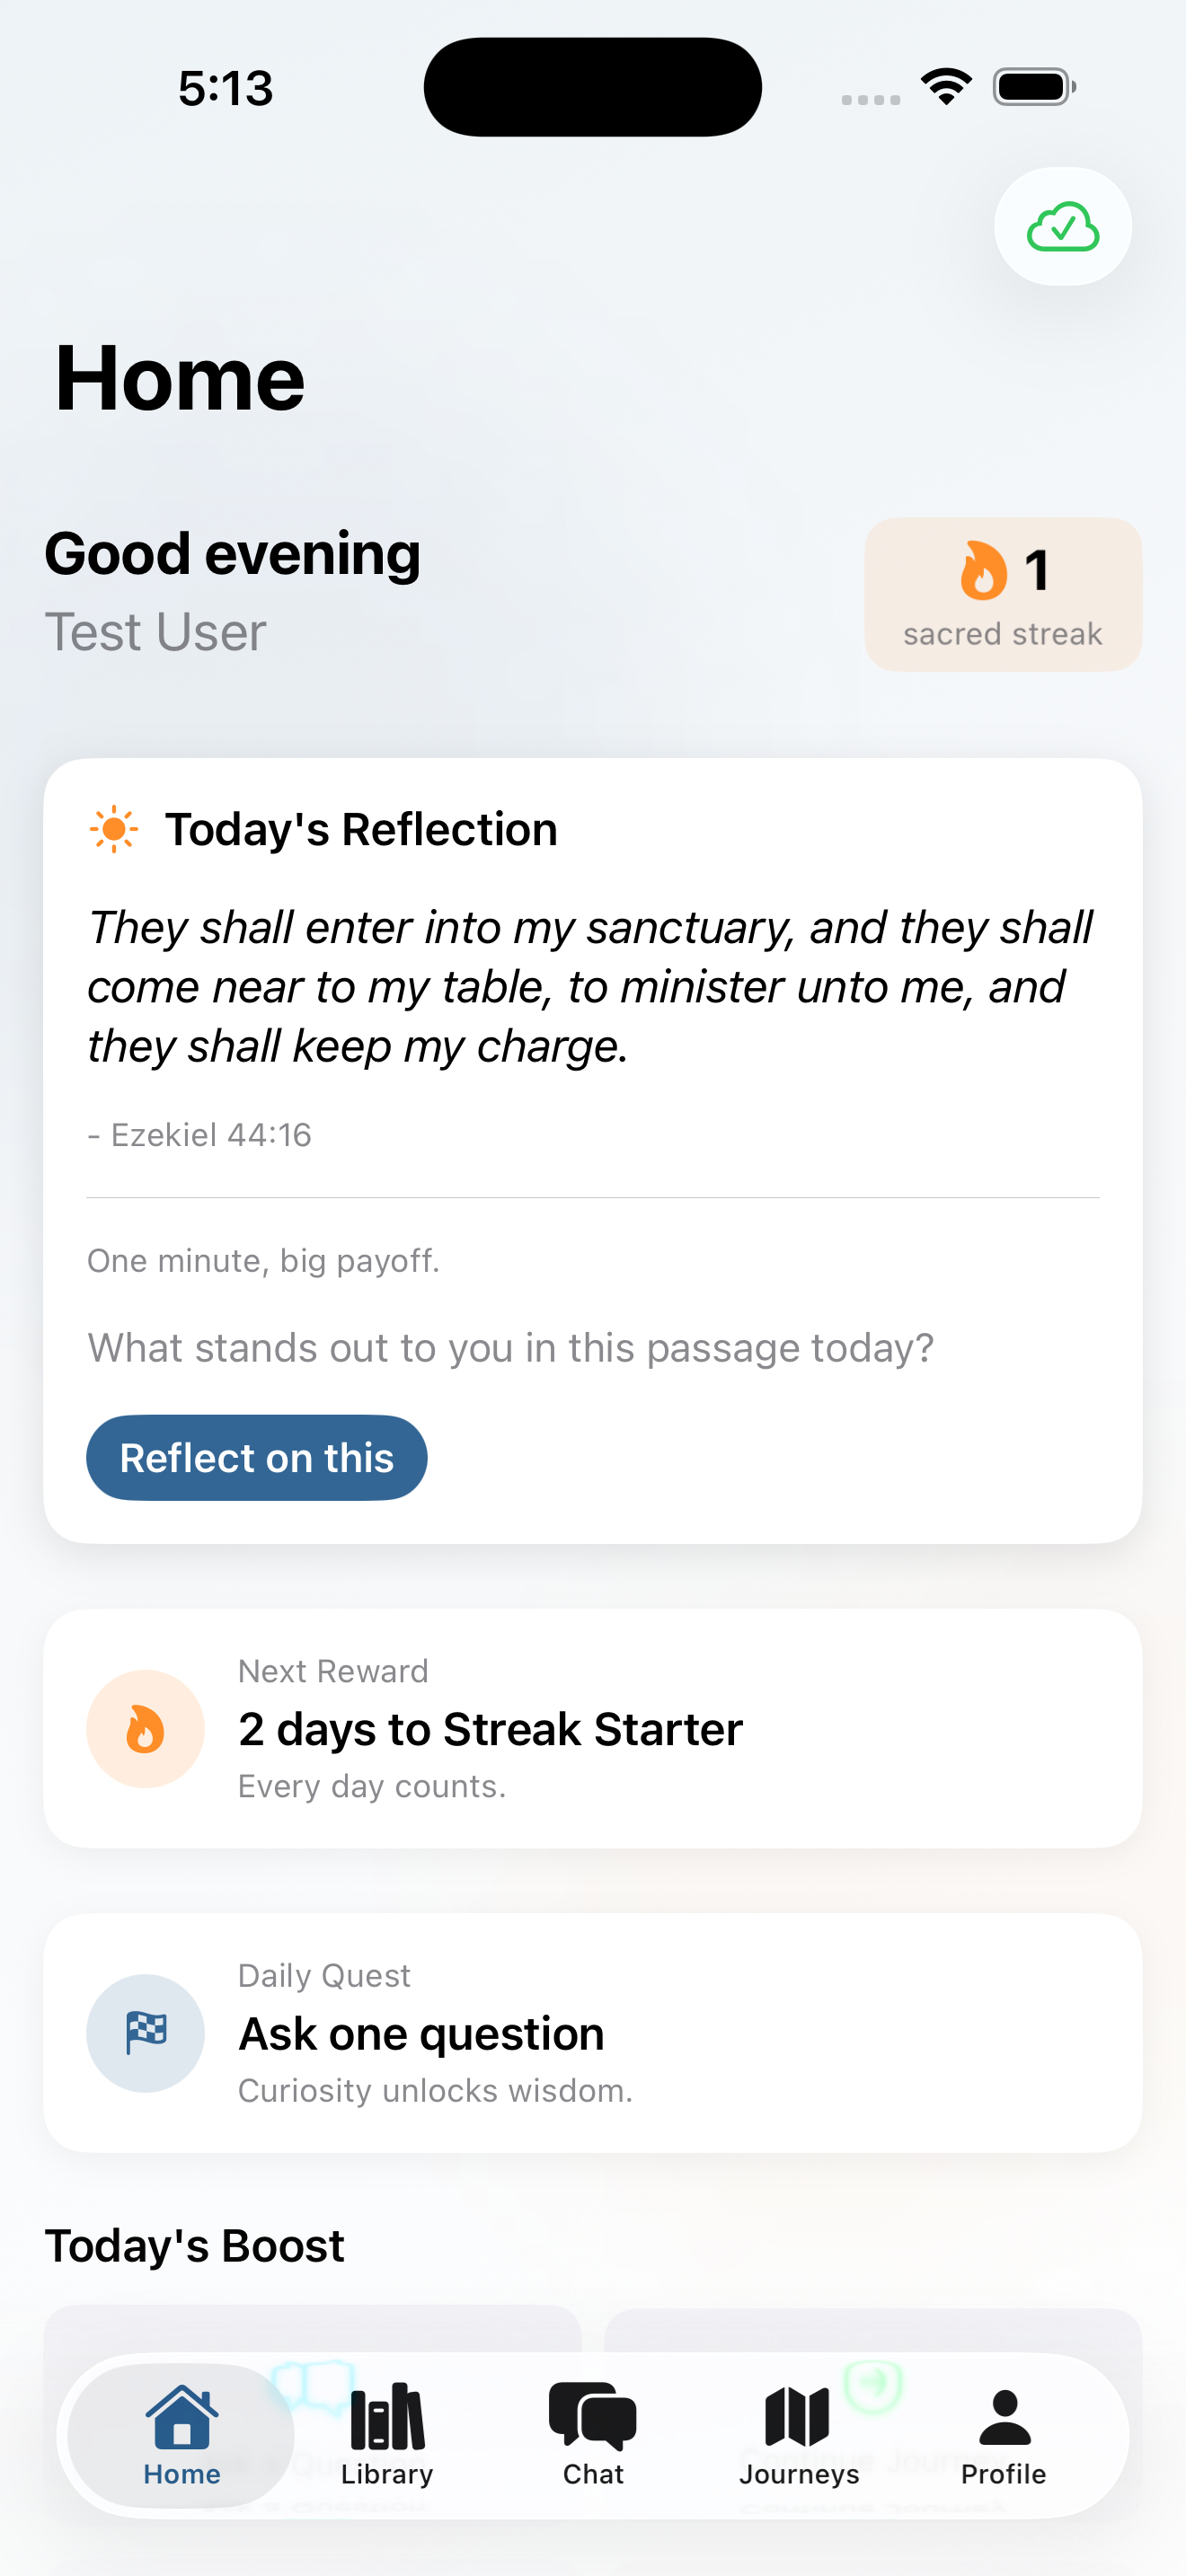Select the Home tab
Screen dimensions: 1186x2576
click(182, 2435)
